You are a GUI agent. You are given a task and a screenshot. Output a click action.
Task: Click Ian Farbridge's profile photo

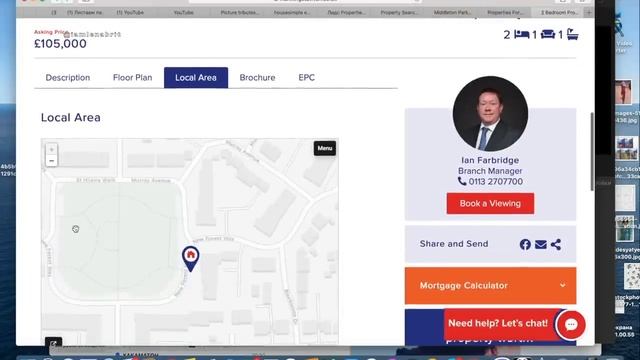click(490, 113)
